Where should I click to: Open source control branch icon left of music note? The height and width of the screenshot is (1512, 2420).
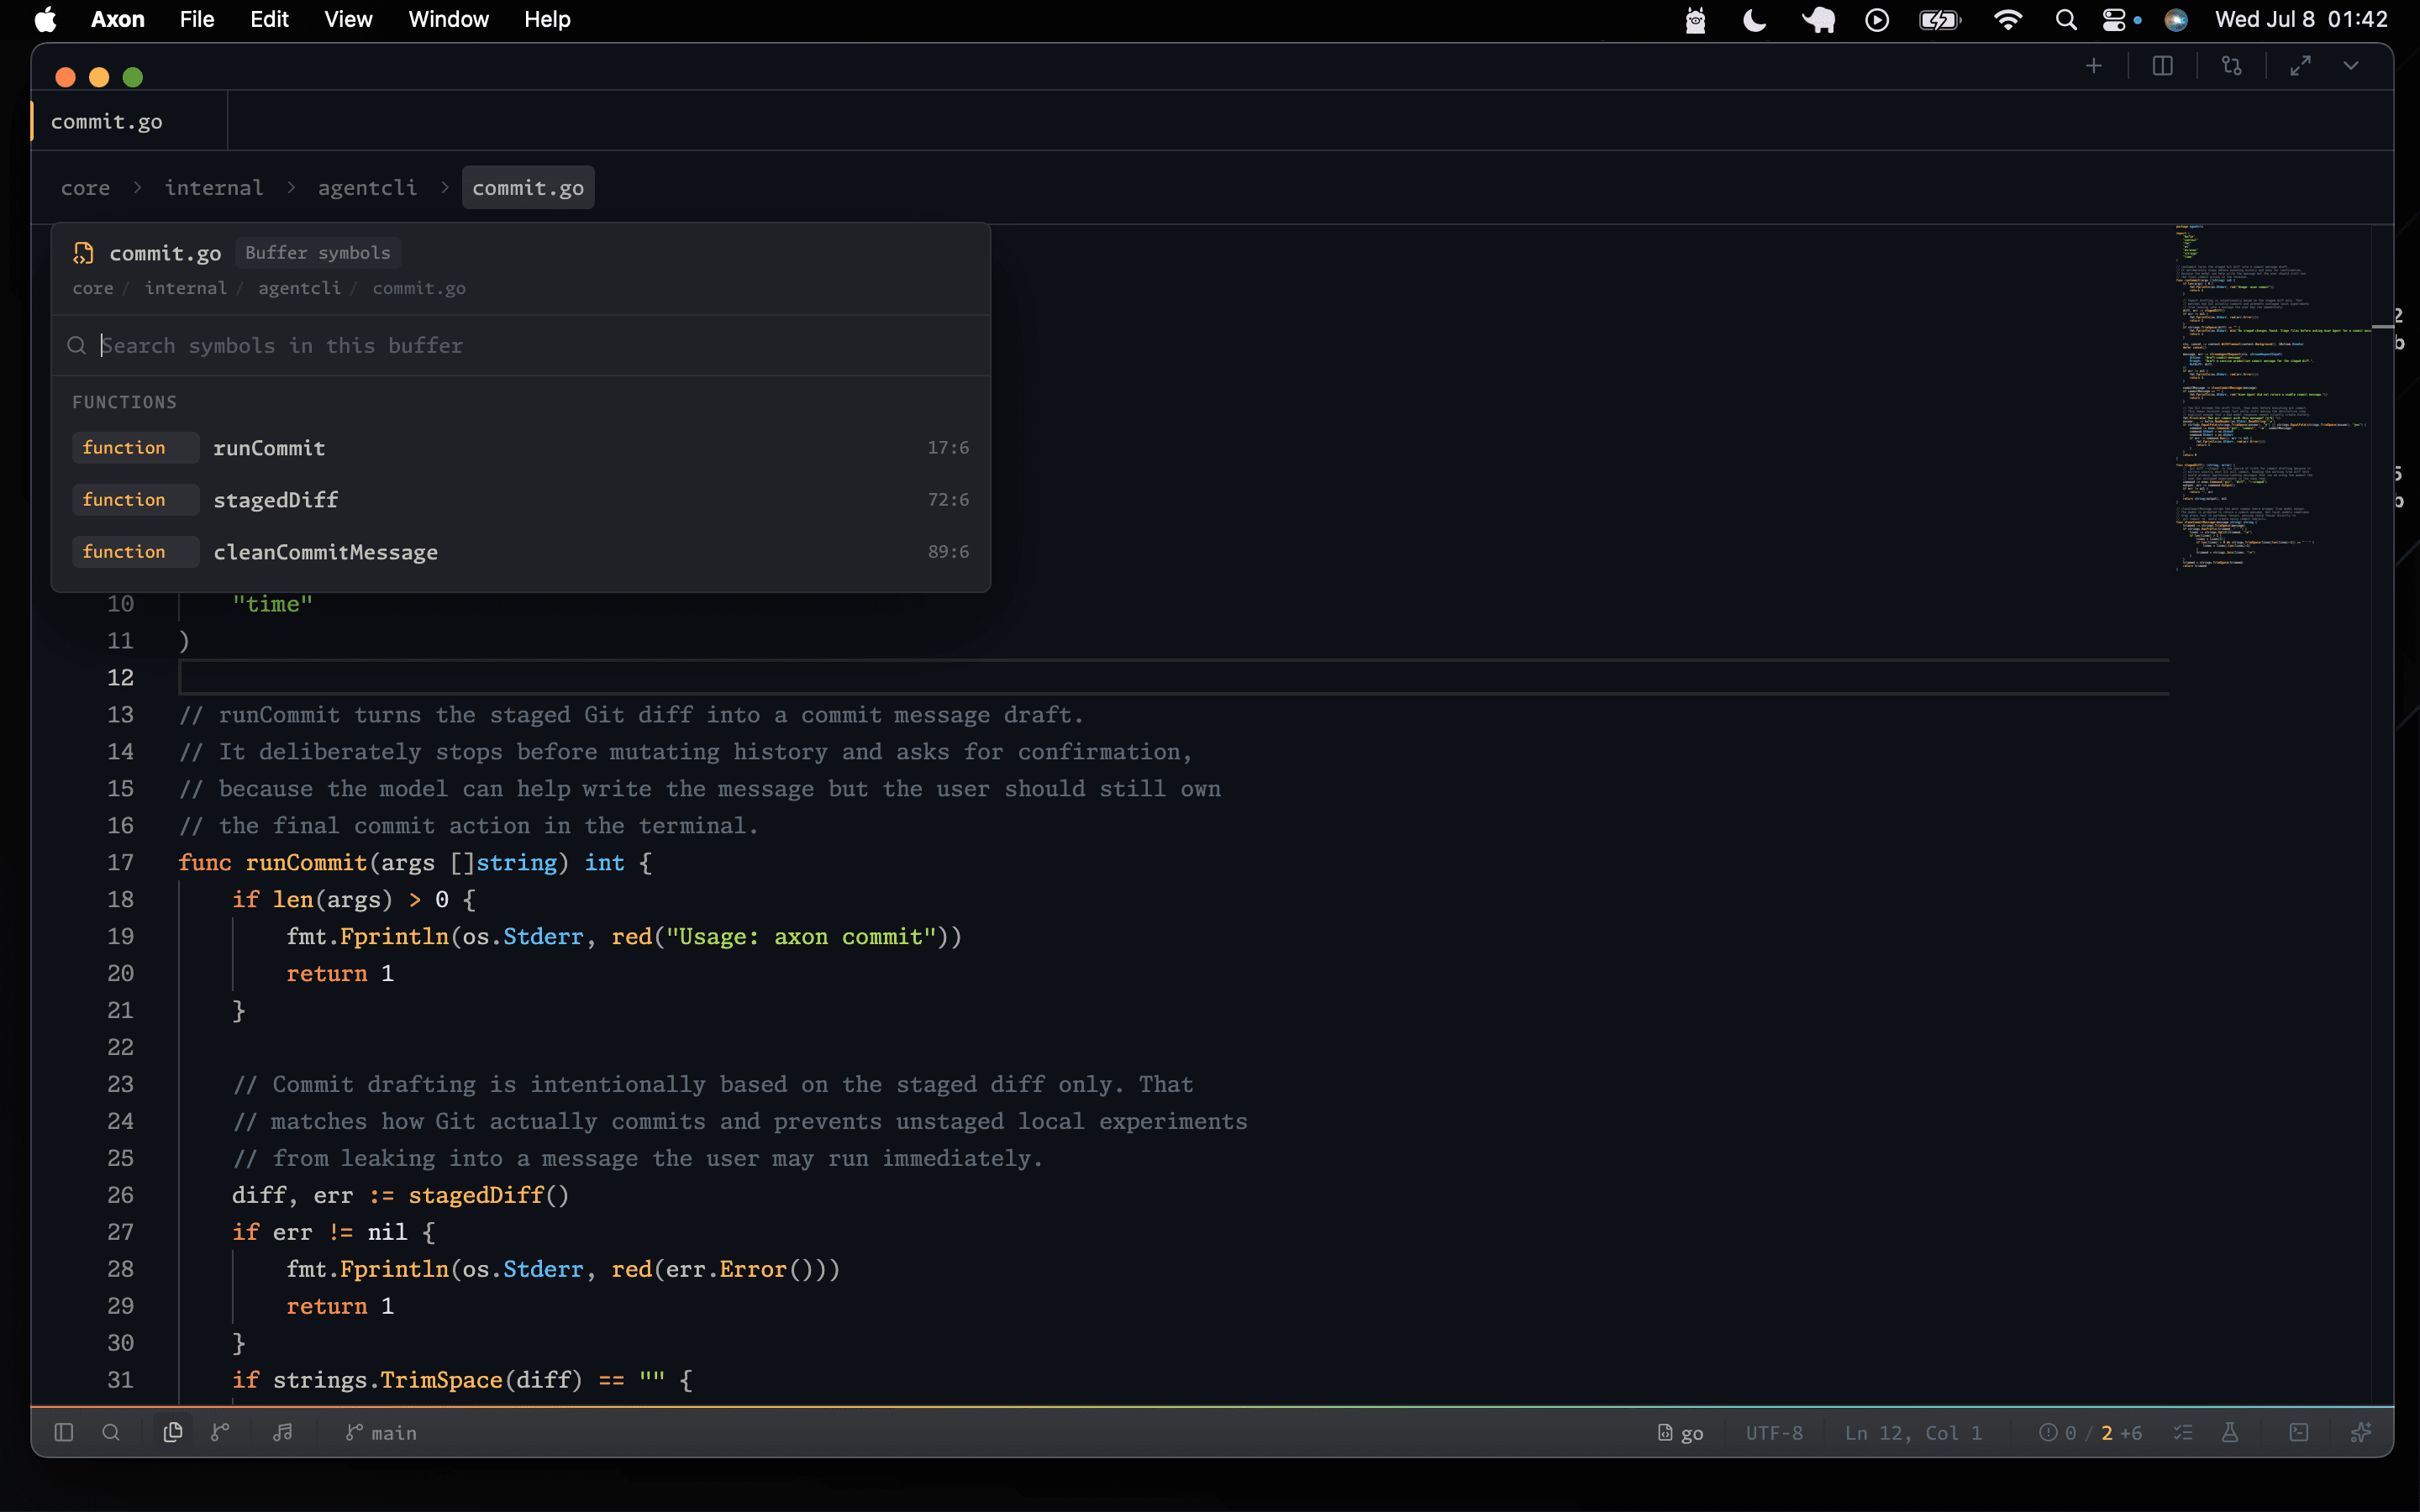pyautogui.click(x=220, y=1432)
